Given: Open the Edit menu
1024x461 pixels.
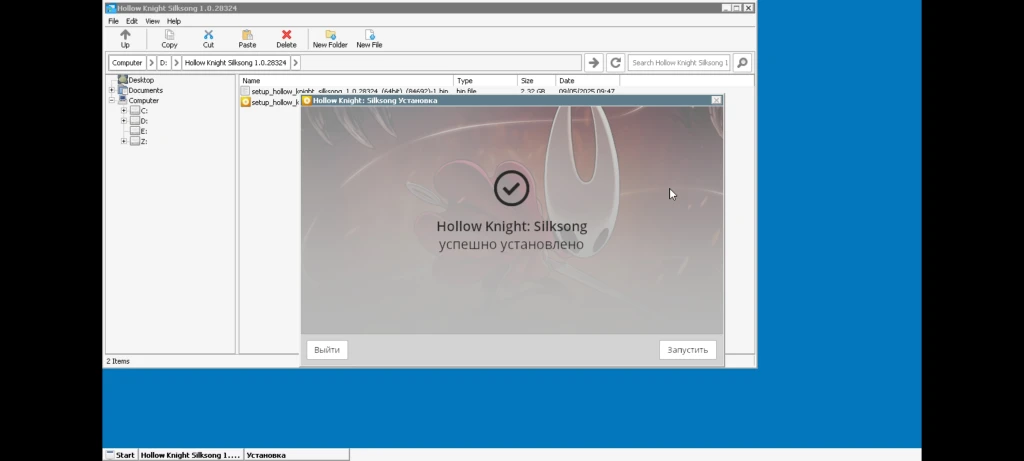Looking at the screenshot, I should [132, 21].
